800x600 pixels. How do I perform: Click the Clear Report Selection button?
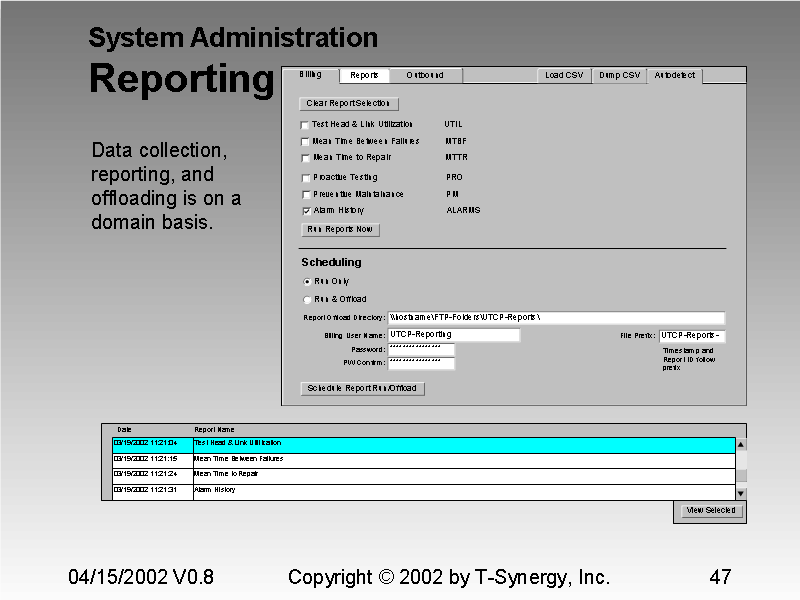(349, 103)
